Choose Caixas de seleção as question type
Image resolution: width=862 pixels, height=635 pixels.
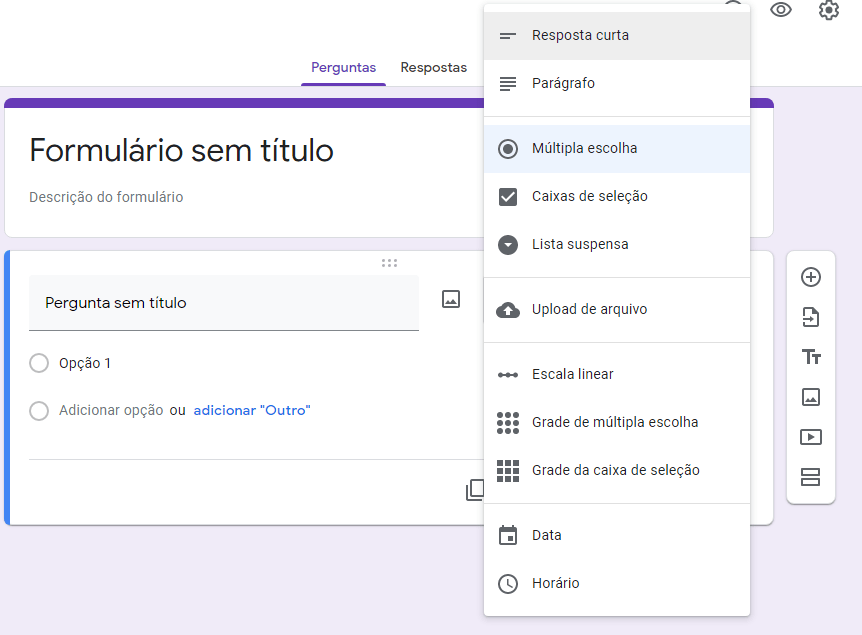[590, 198]
